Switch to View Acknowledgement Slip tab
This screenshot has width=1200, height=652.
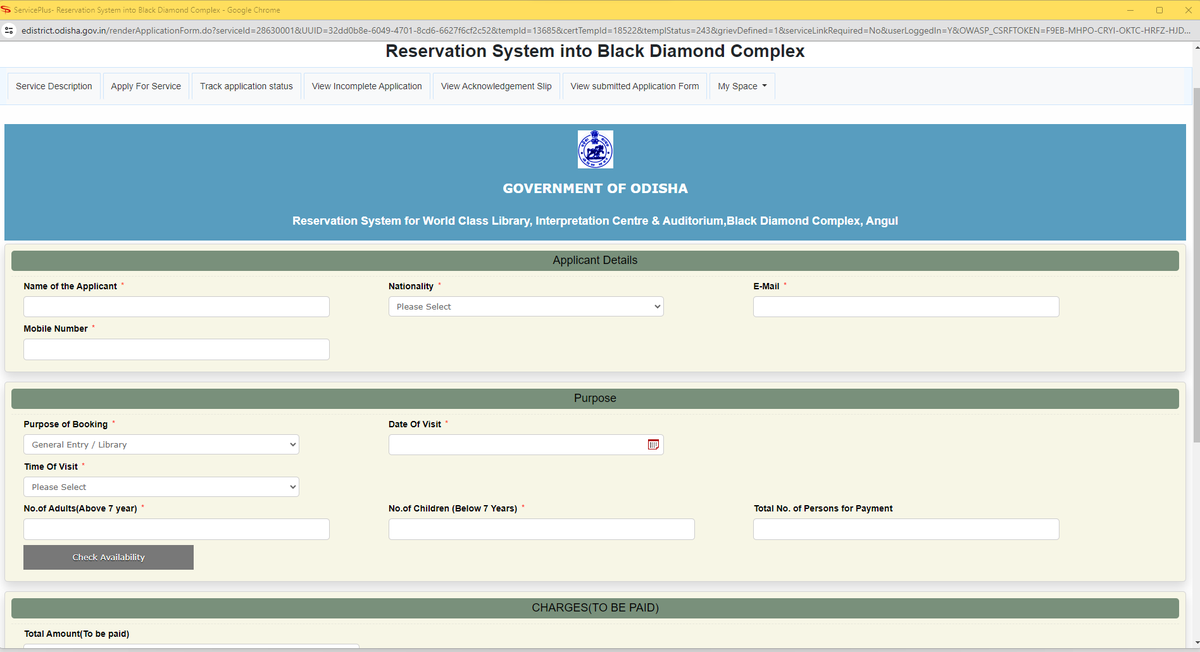coord(496,86)
